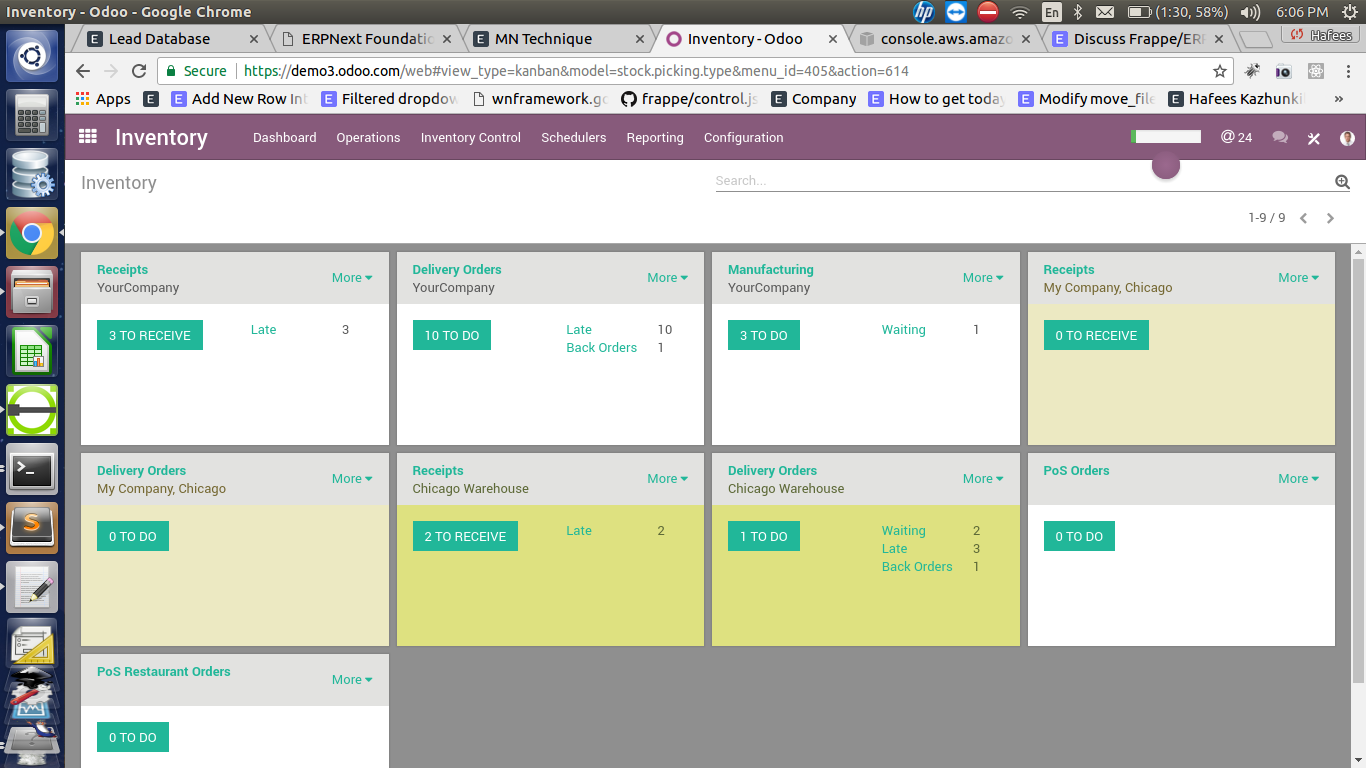This screenshot has height=768, width=1366.
Task: Open the Filtered dropdown bookmark
Action: (x=389, y=99)
